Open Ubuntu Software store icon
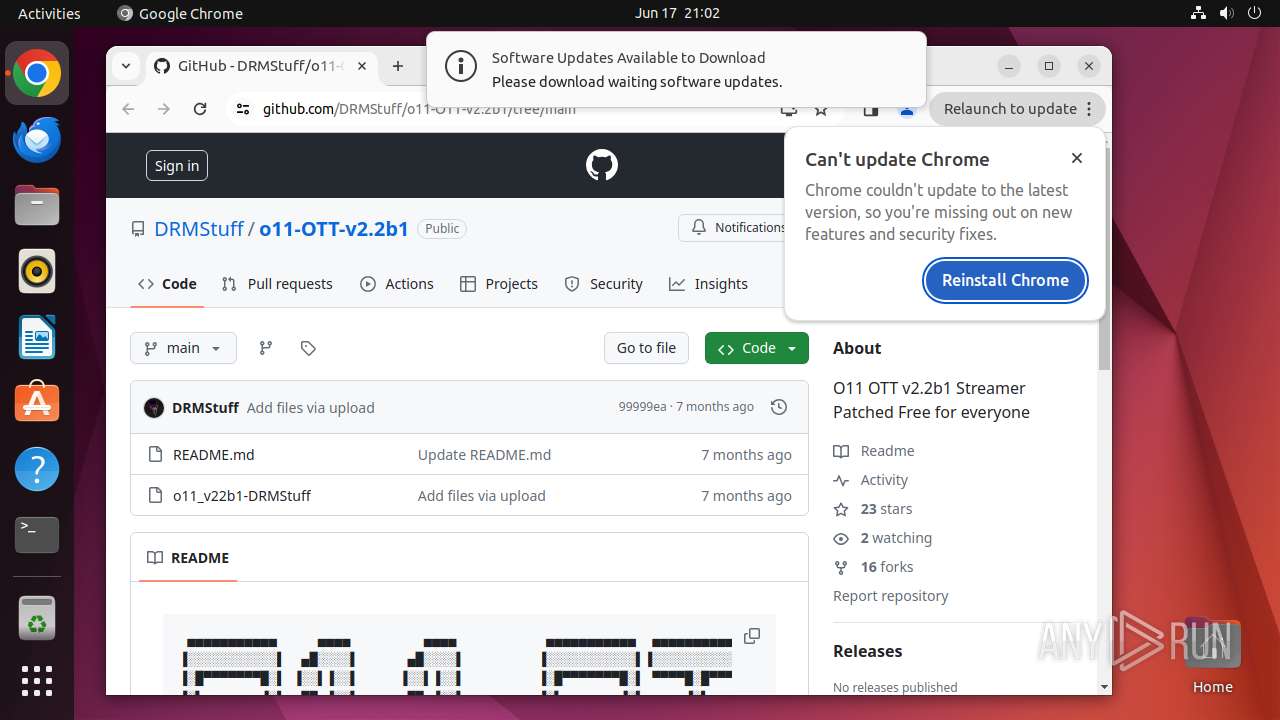This screenshot has height=720, width=1280. pyautogui.click(x=37, y=402)
